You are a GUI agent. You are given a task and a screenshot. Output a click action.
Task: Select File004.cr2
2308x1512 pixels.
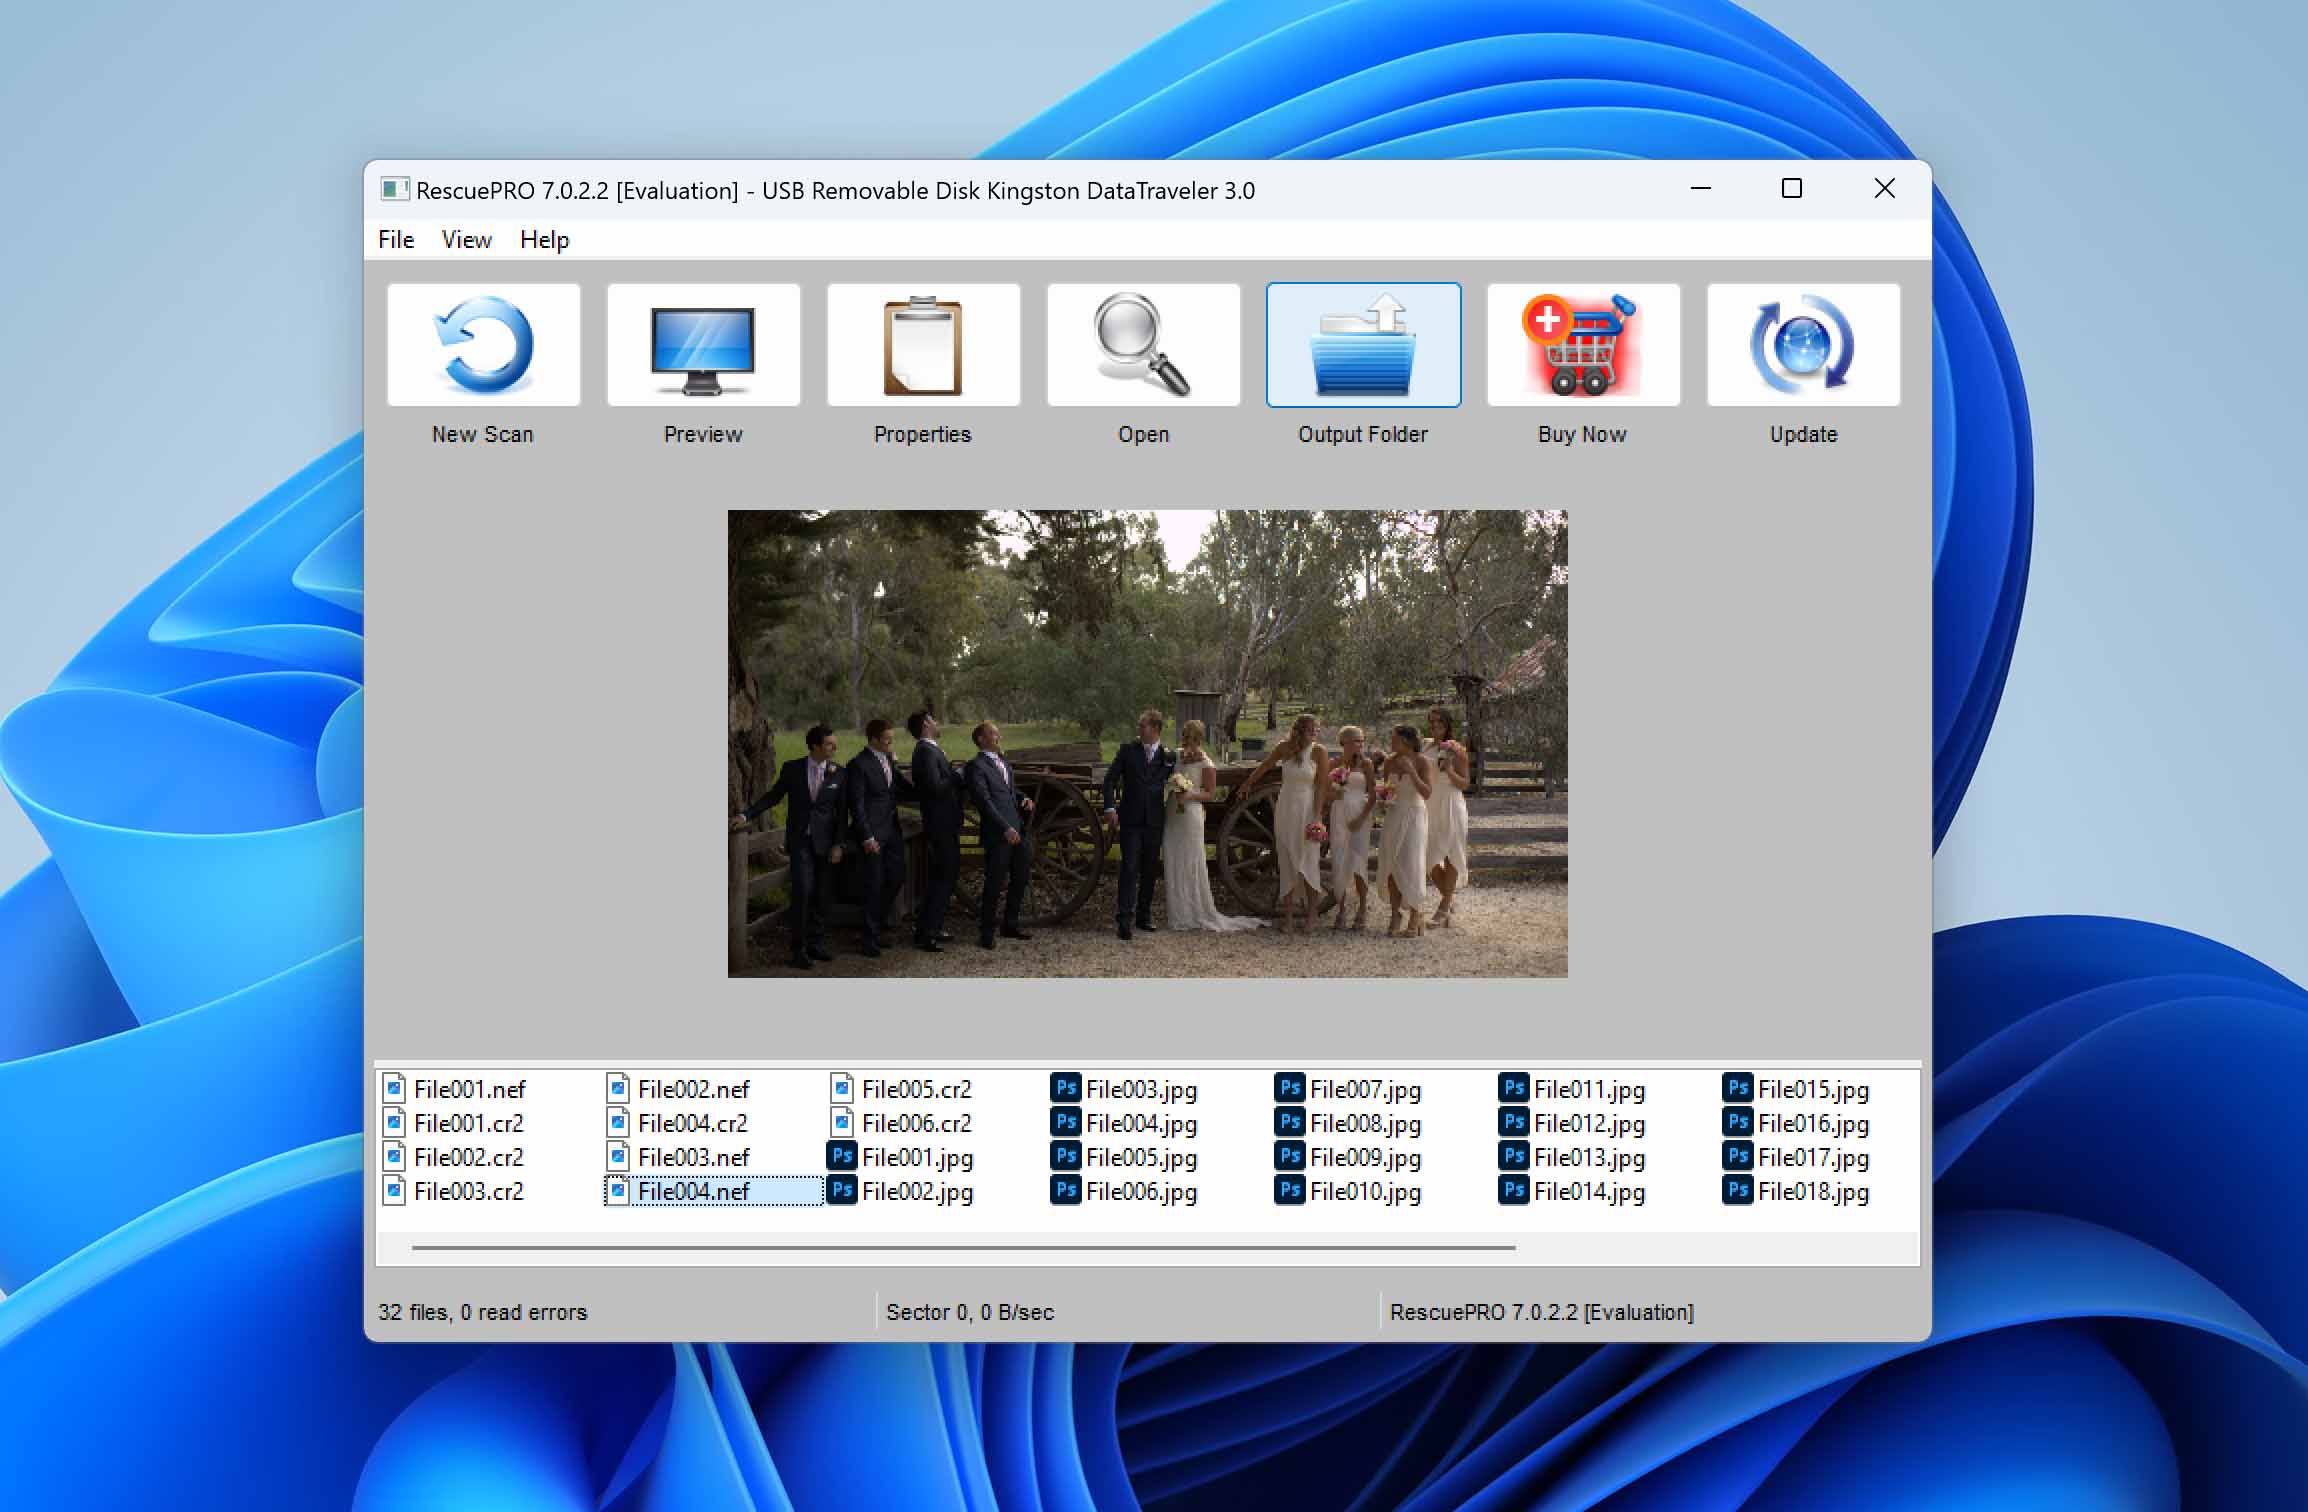pyautogui.click(x=678, y=1123)
